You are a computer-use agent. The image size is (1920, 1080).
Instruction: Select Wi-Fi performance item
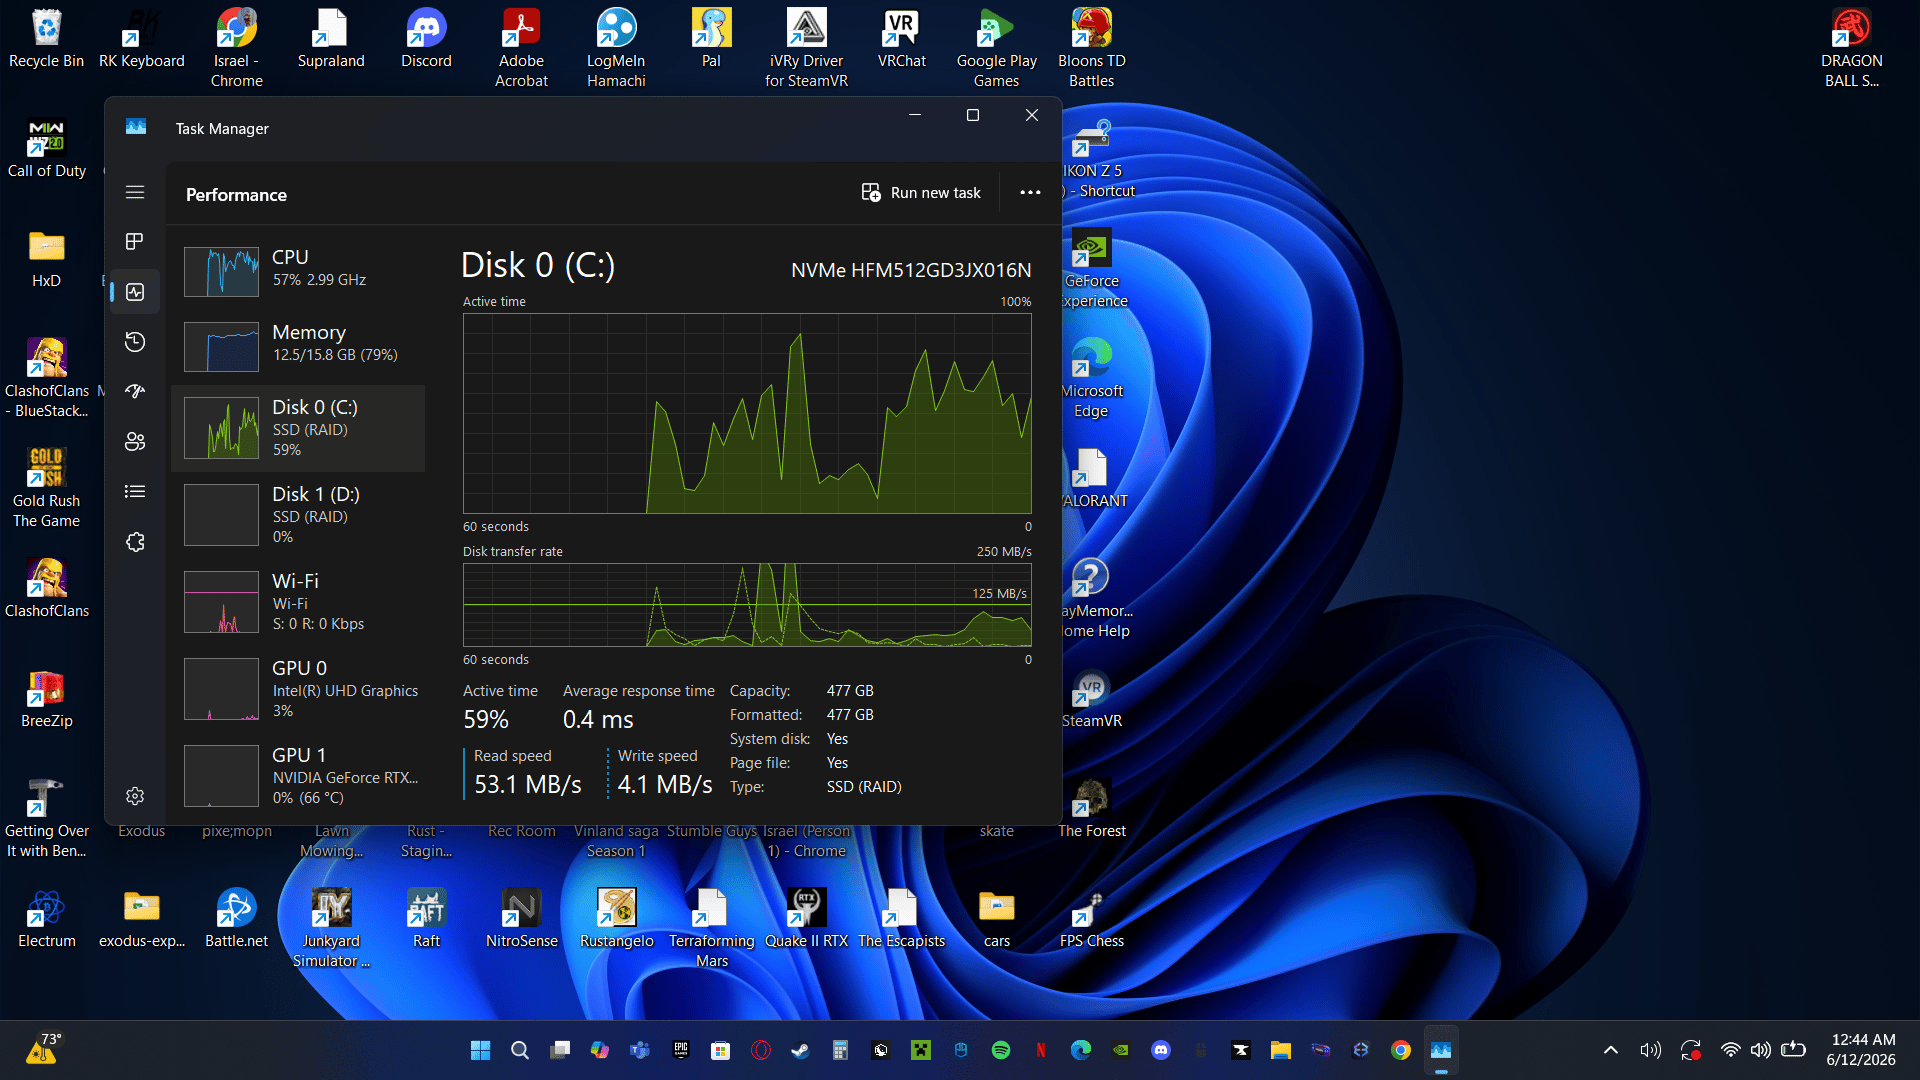[x=298, y=602]
